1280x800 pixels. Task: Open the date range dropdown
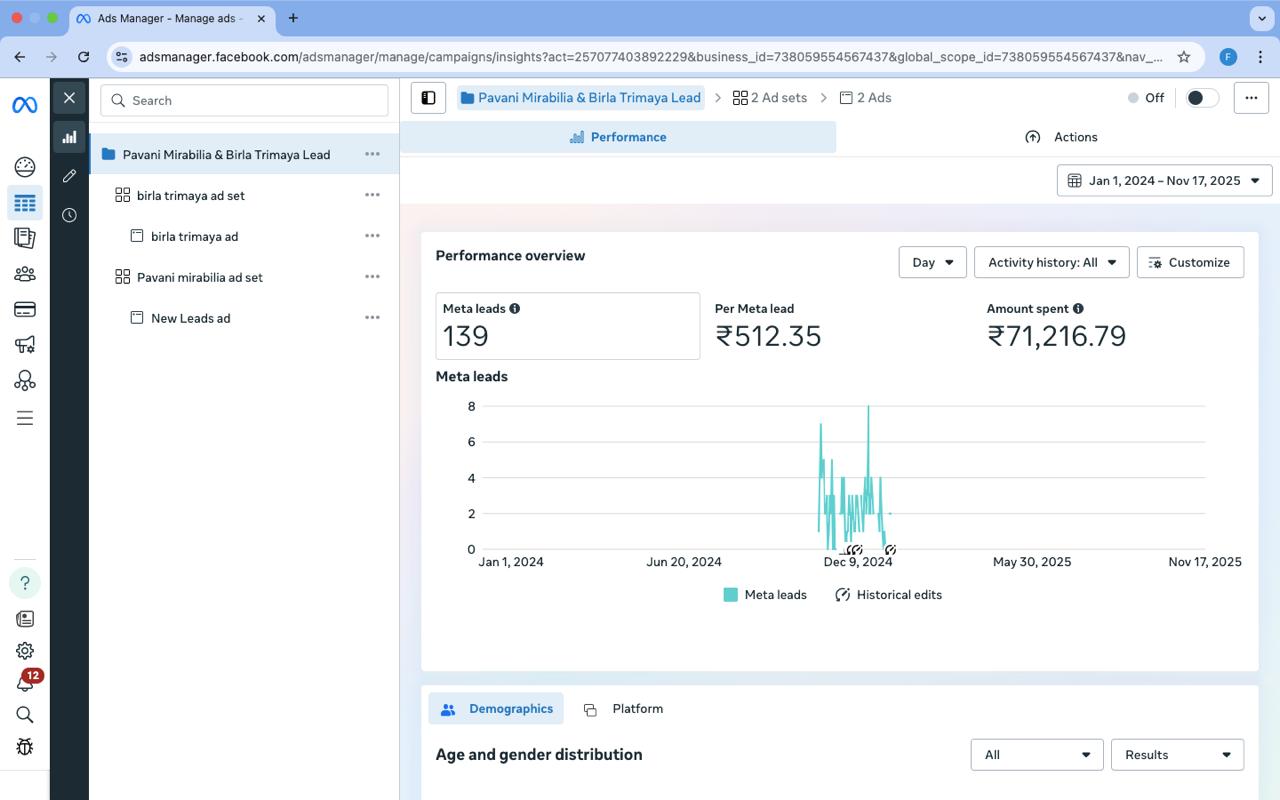1164,181
